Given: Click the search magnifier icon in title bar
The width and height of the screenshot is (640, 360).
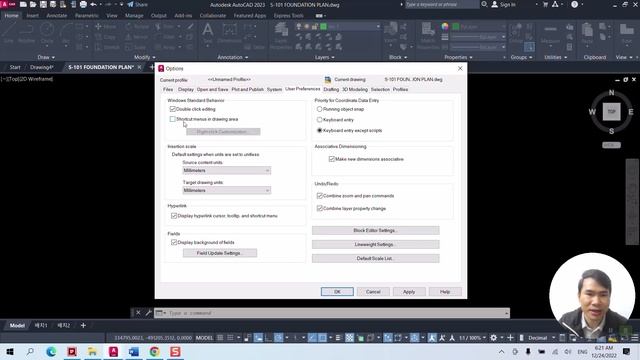Looking at the screenshot, I should click(x=484, y=4).
